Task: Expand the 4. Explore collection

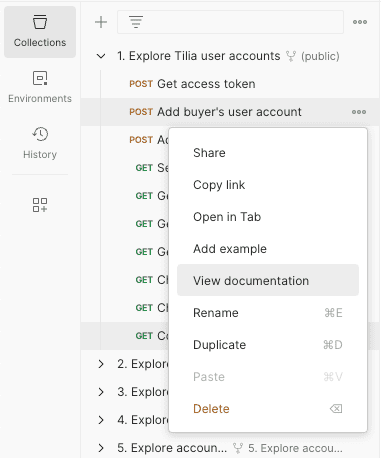Action: [x=101, y=420]
